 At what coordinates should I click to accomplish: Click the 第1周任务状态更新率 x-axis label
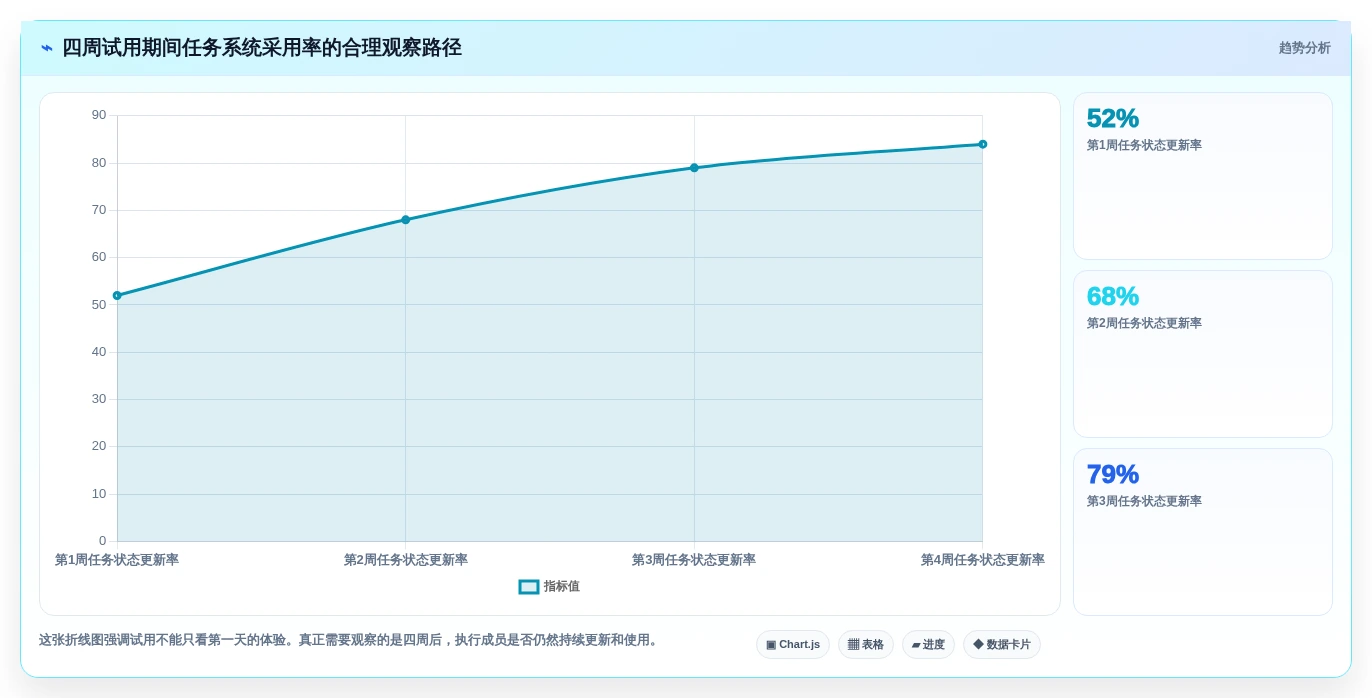tap(117, 560)
